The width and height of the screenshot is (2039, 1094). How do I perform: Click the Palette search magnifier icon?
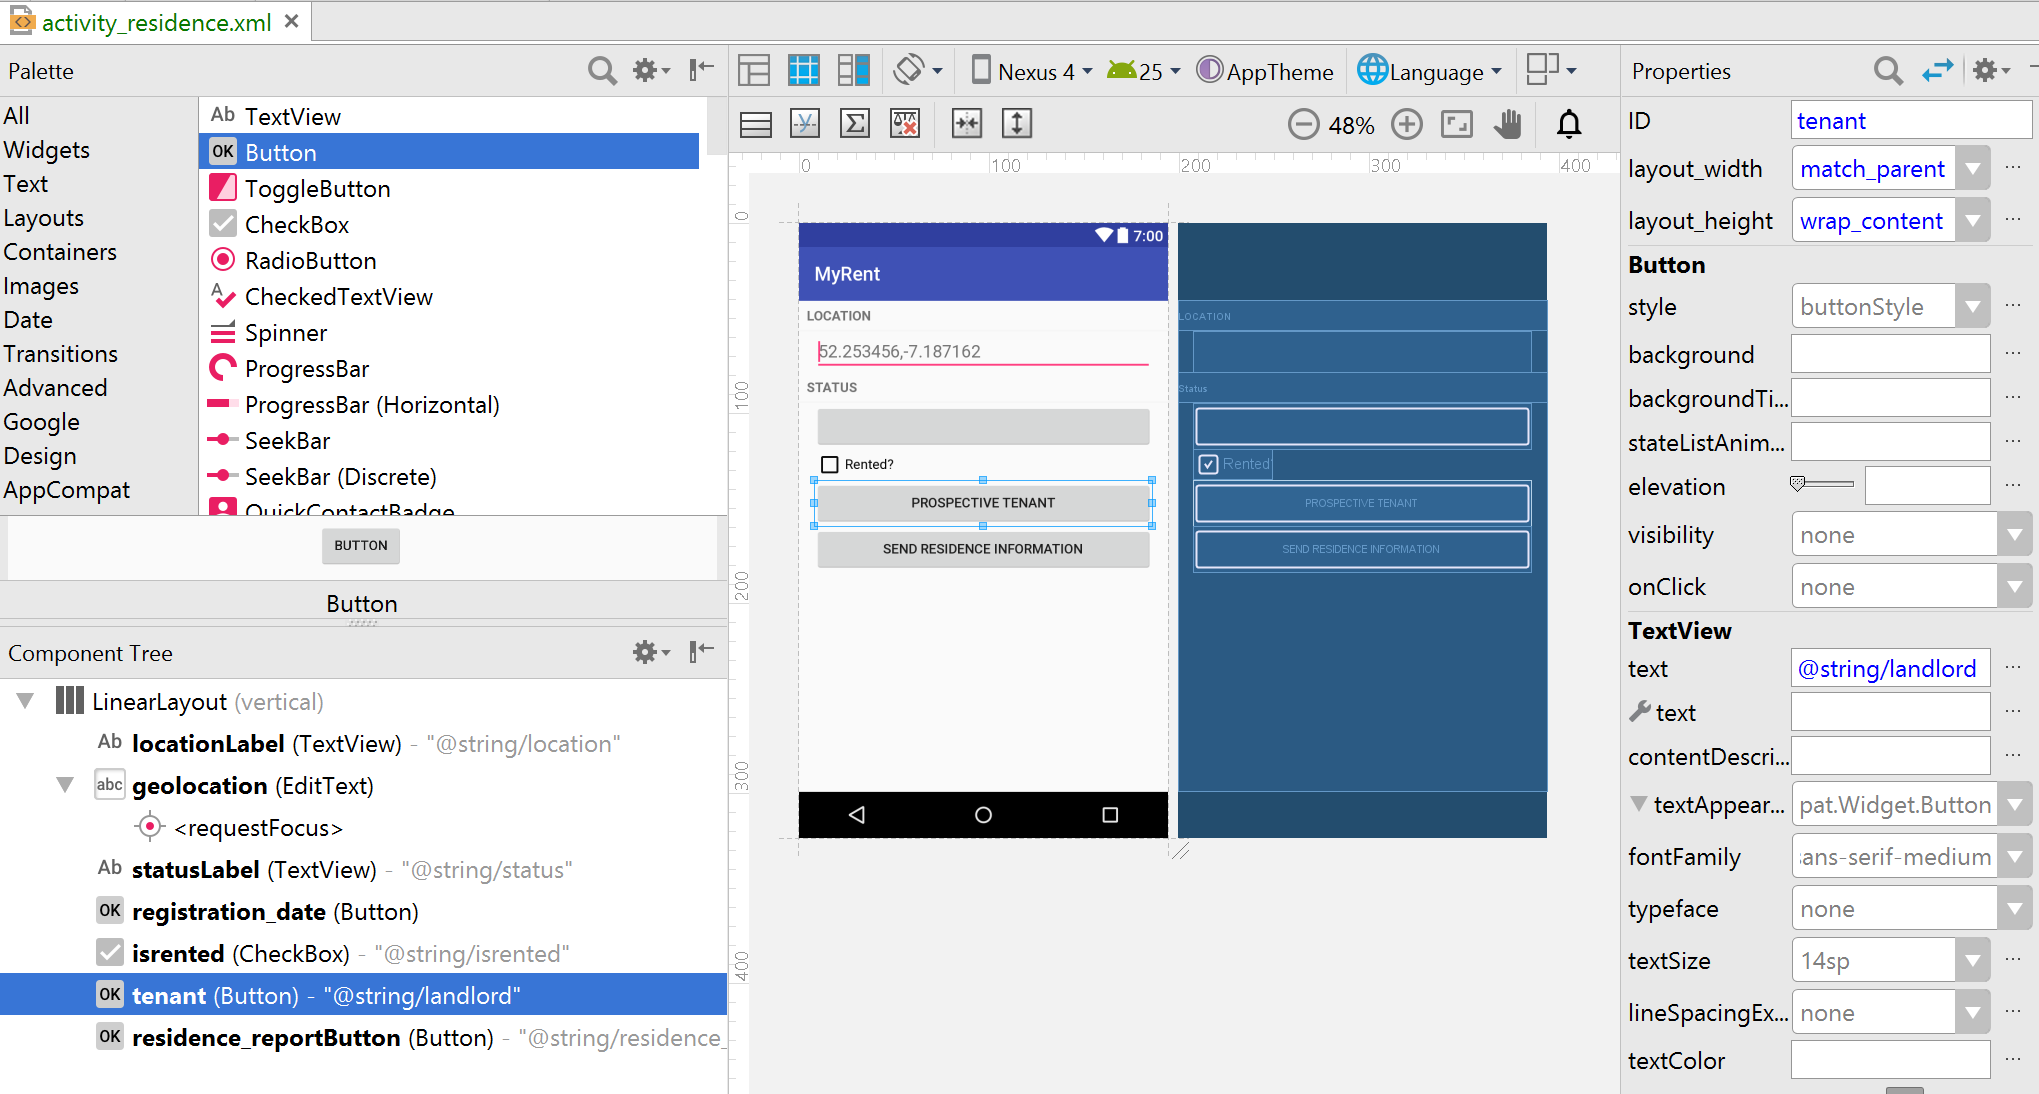601,71
